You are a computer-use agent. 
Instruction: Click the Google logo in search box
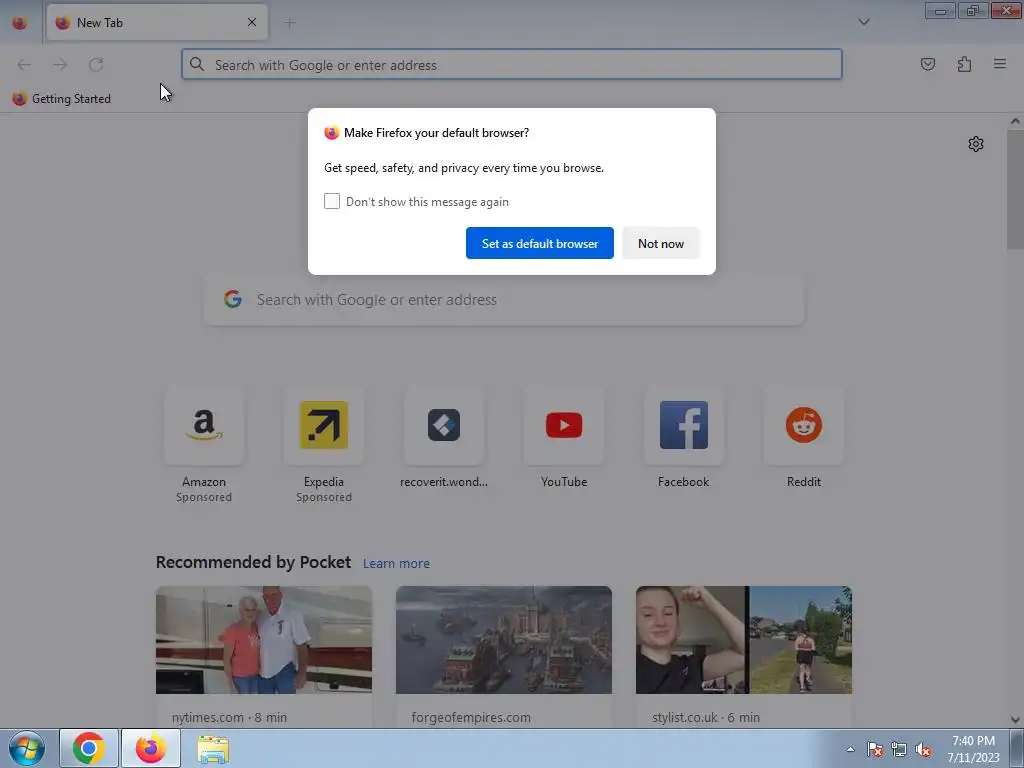(232, 299)
